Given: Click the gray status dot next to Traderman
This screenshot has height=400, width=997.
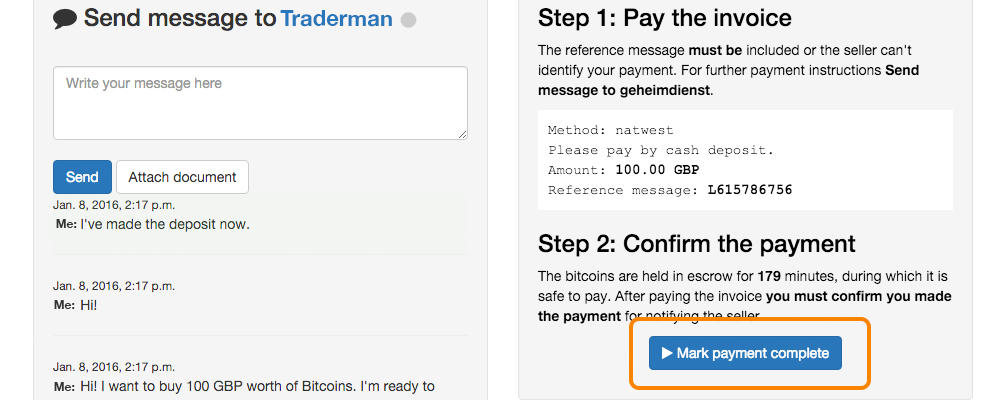Looking at the screenshot, I should click(x=408, y=20).
